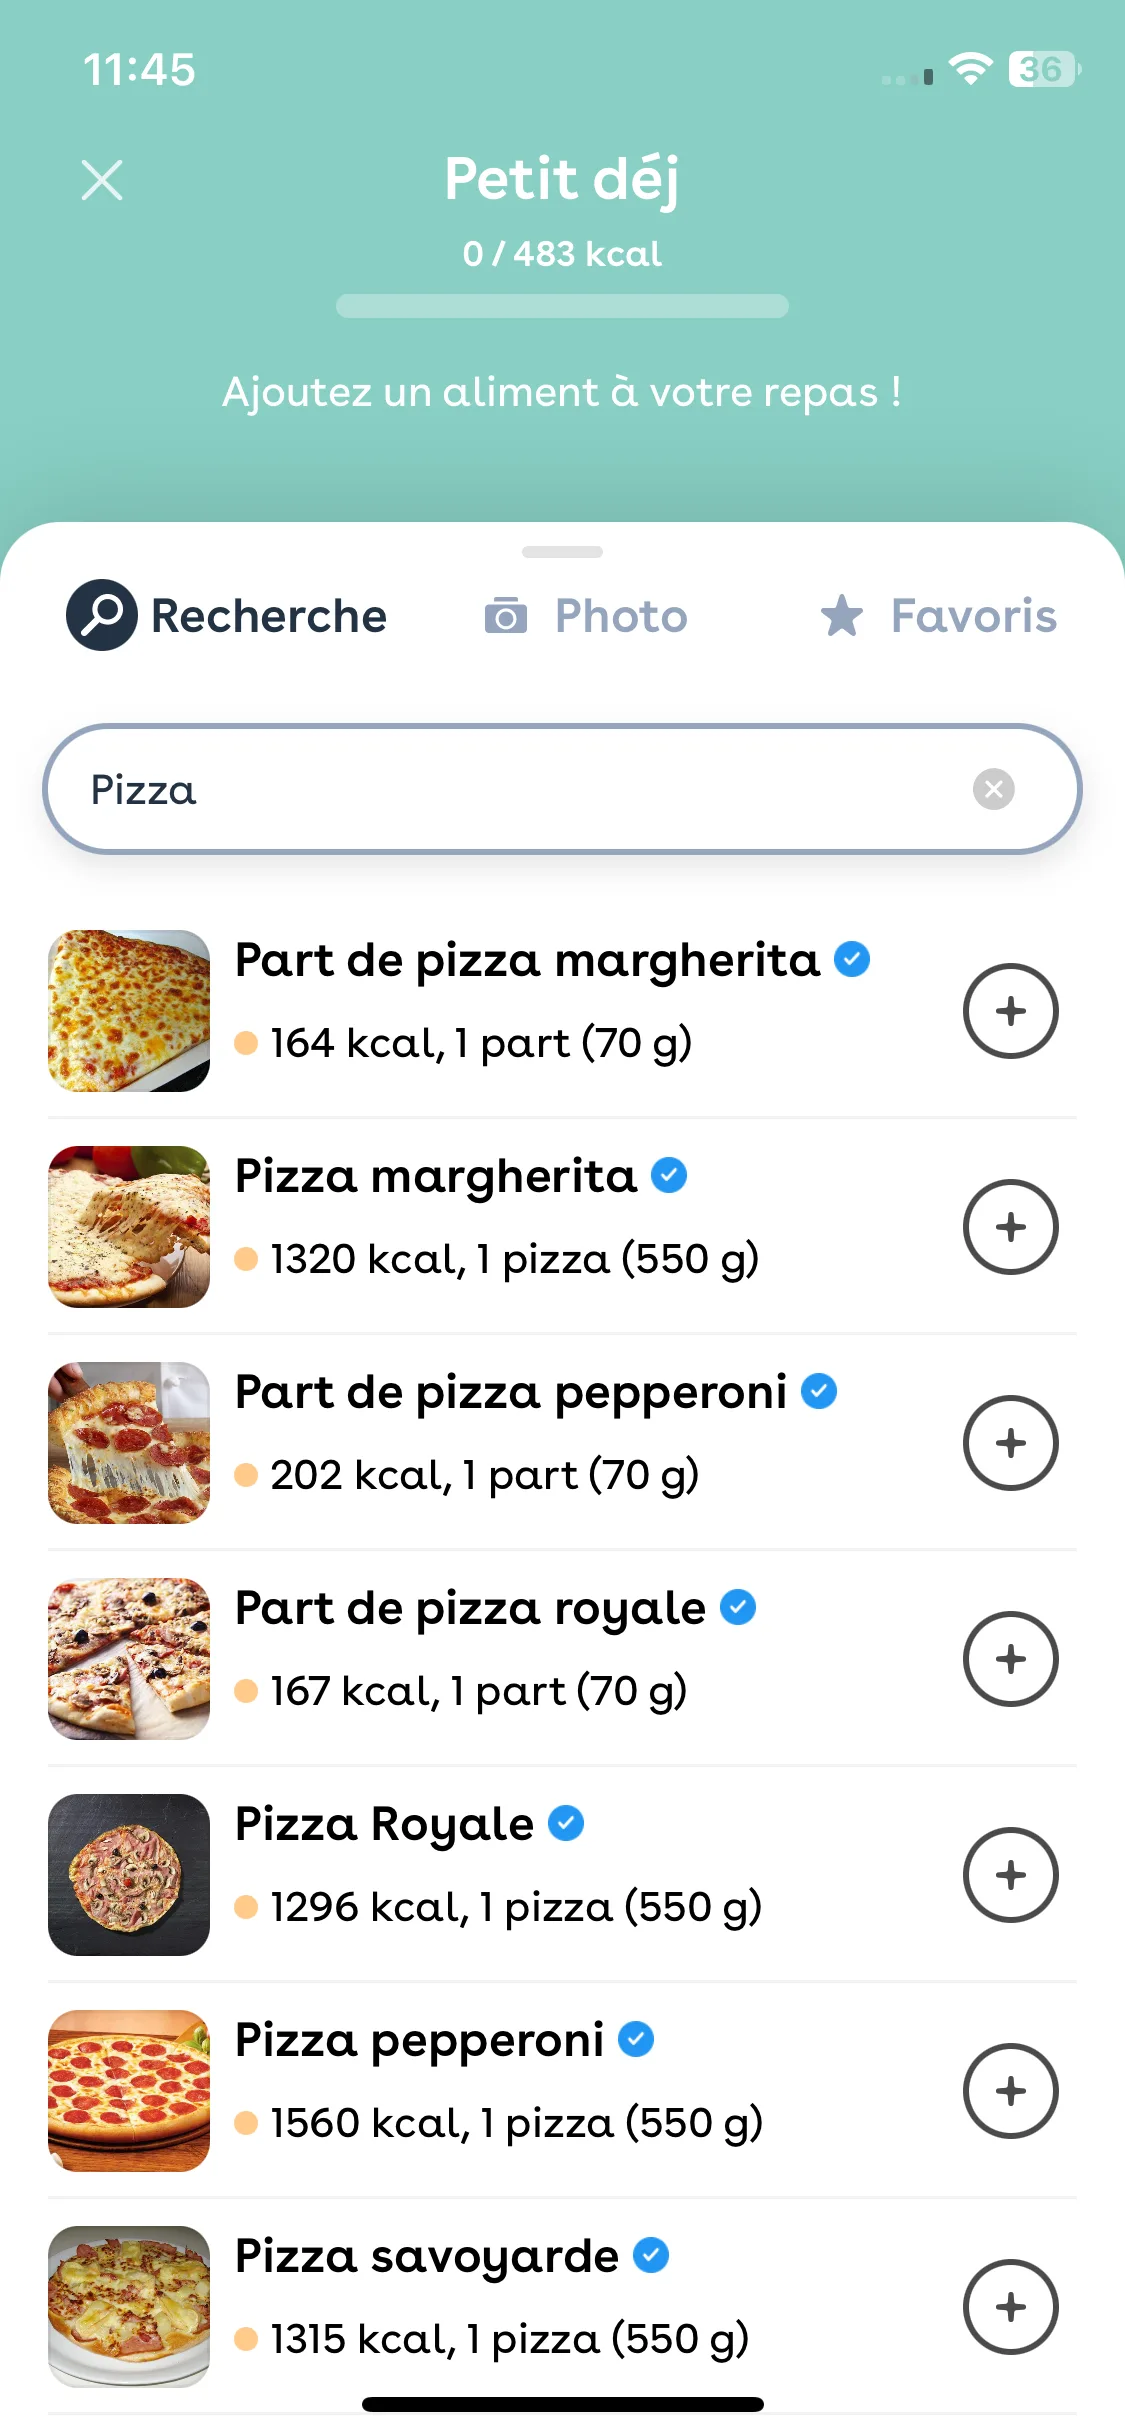Image resolution: width=1125 pixels, height=2436 pixels.
Task: Add Part de pizza royale plus icon
Action: click(x=1010, y=1659)
